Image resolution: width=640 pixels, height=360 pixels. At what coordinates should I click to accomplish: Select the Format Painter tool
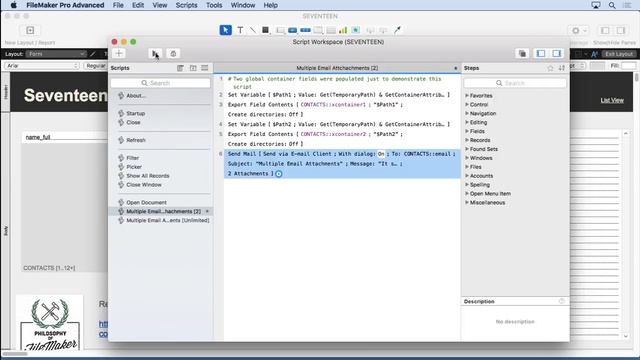coord(397,30)
